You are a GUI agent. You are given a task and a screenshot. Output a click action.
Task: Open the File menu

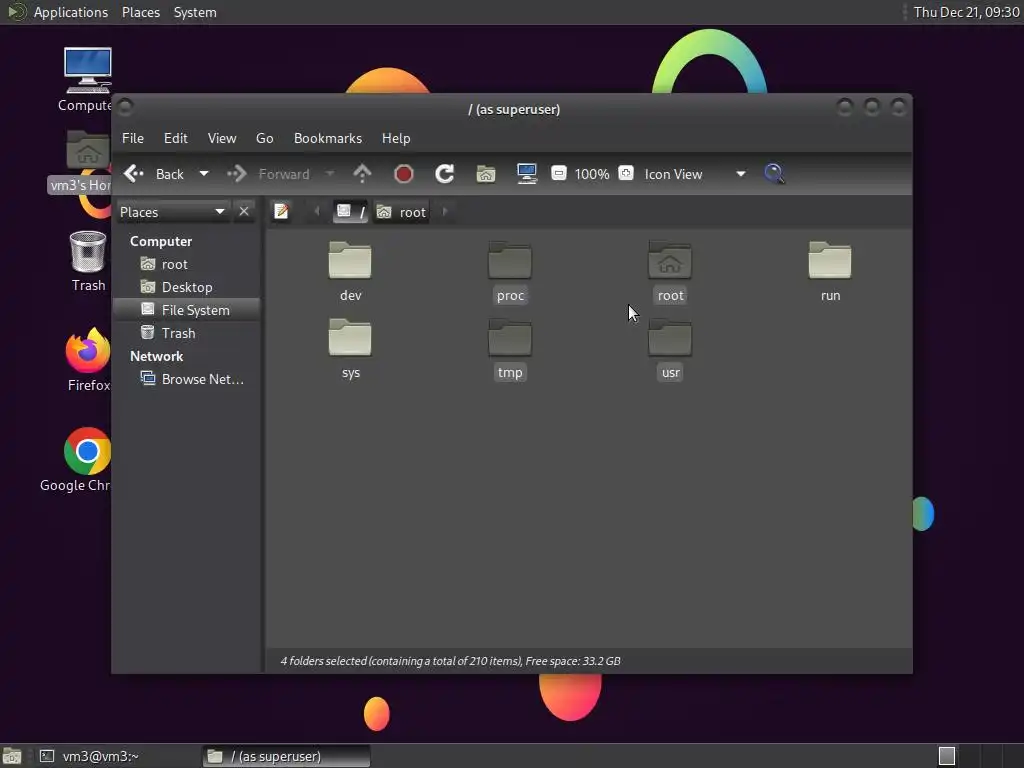(133, 138)
